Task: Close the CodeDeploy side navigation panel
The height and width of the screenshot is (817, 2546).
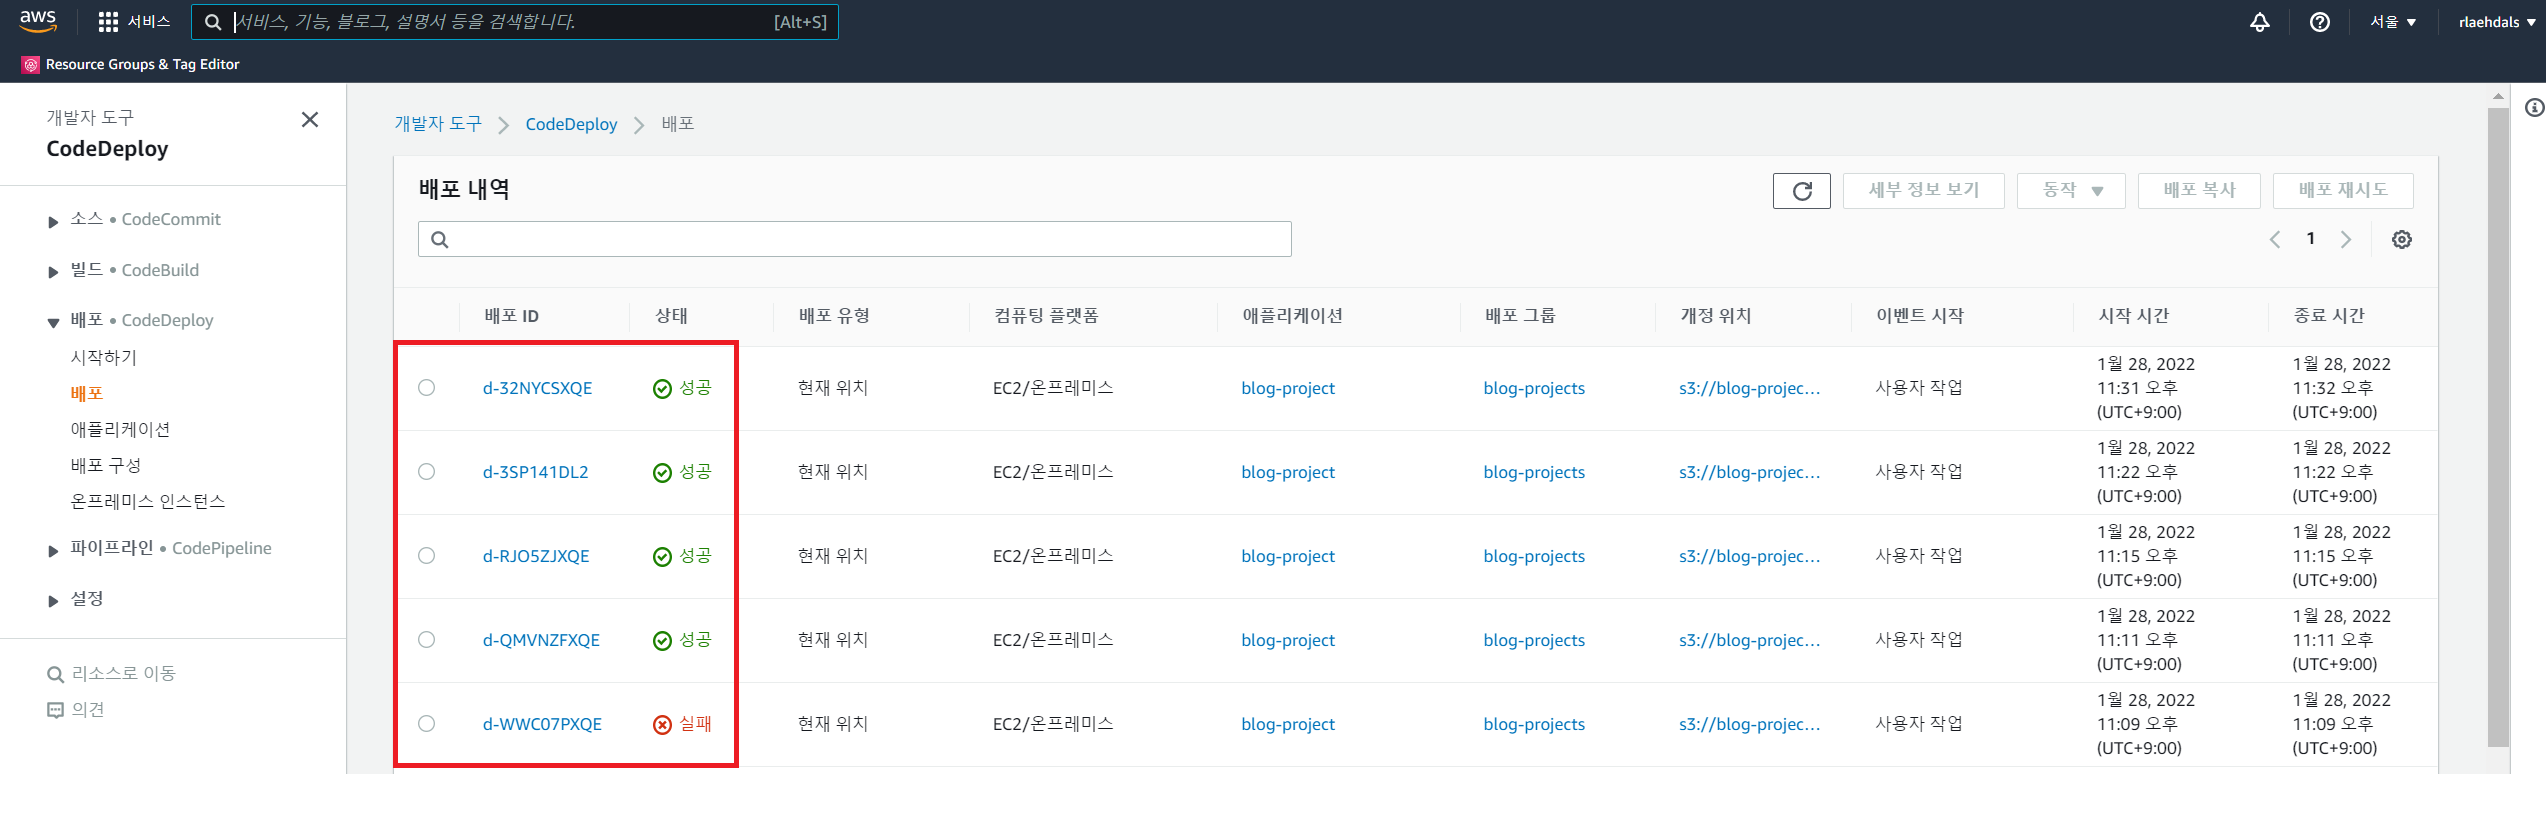Action: 310,120
